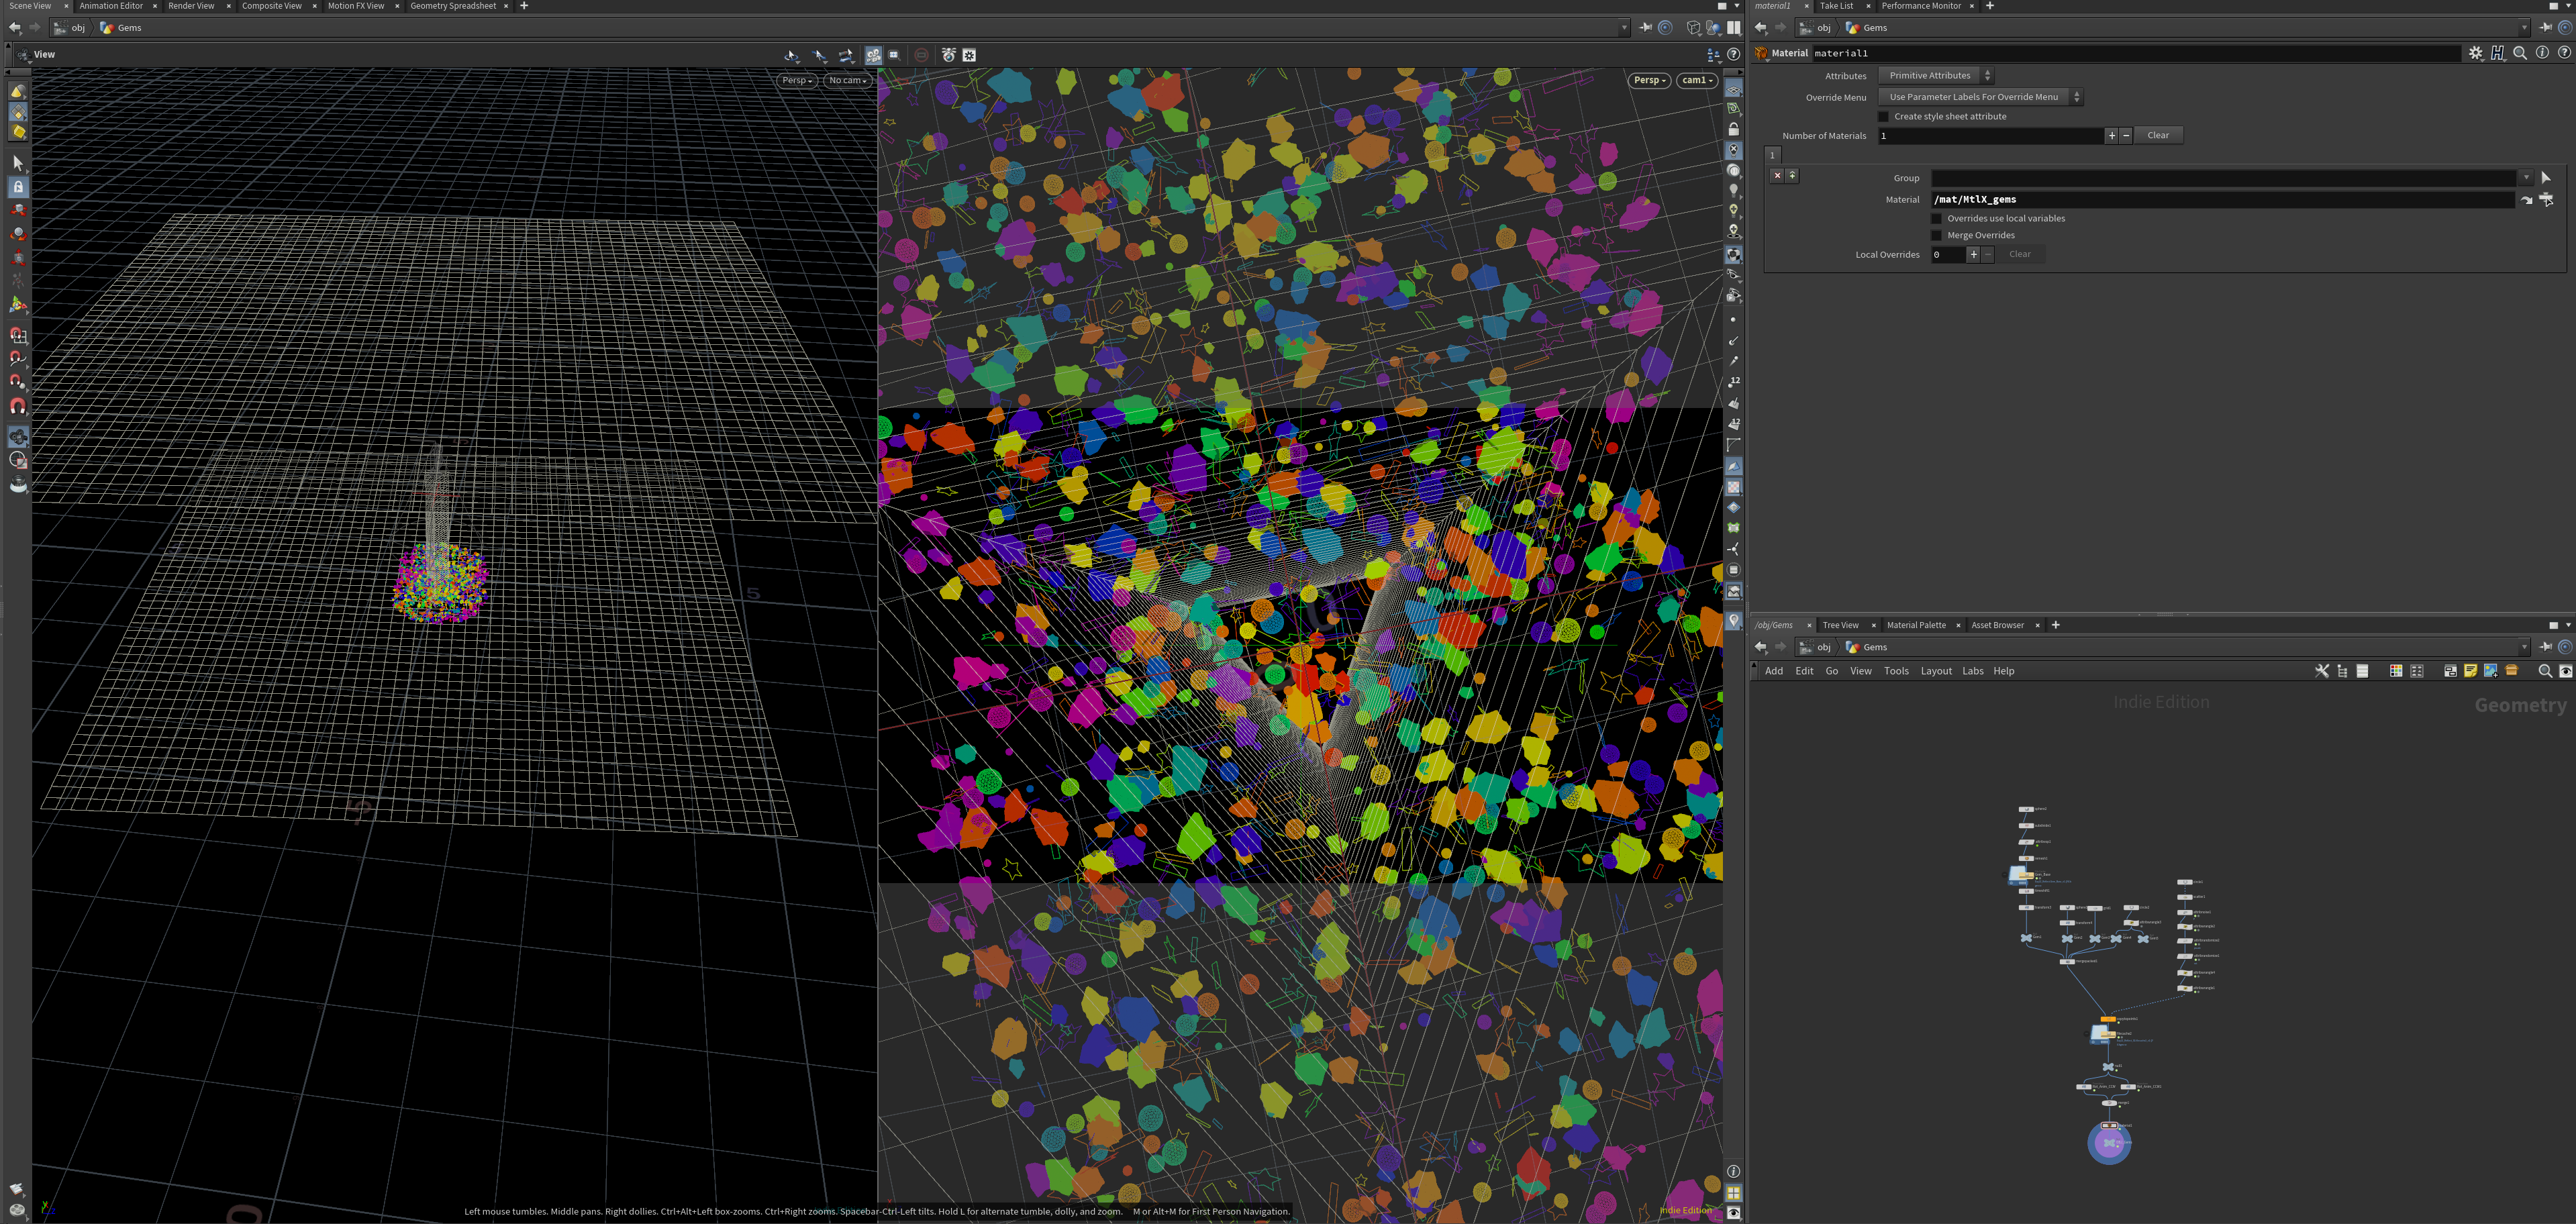The height and width of the screenshot is (1224, 2576).
Task: Open the Override Menu dropdown
Action: tap(1980, 97)
